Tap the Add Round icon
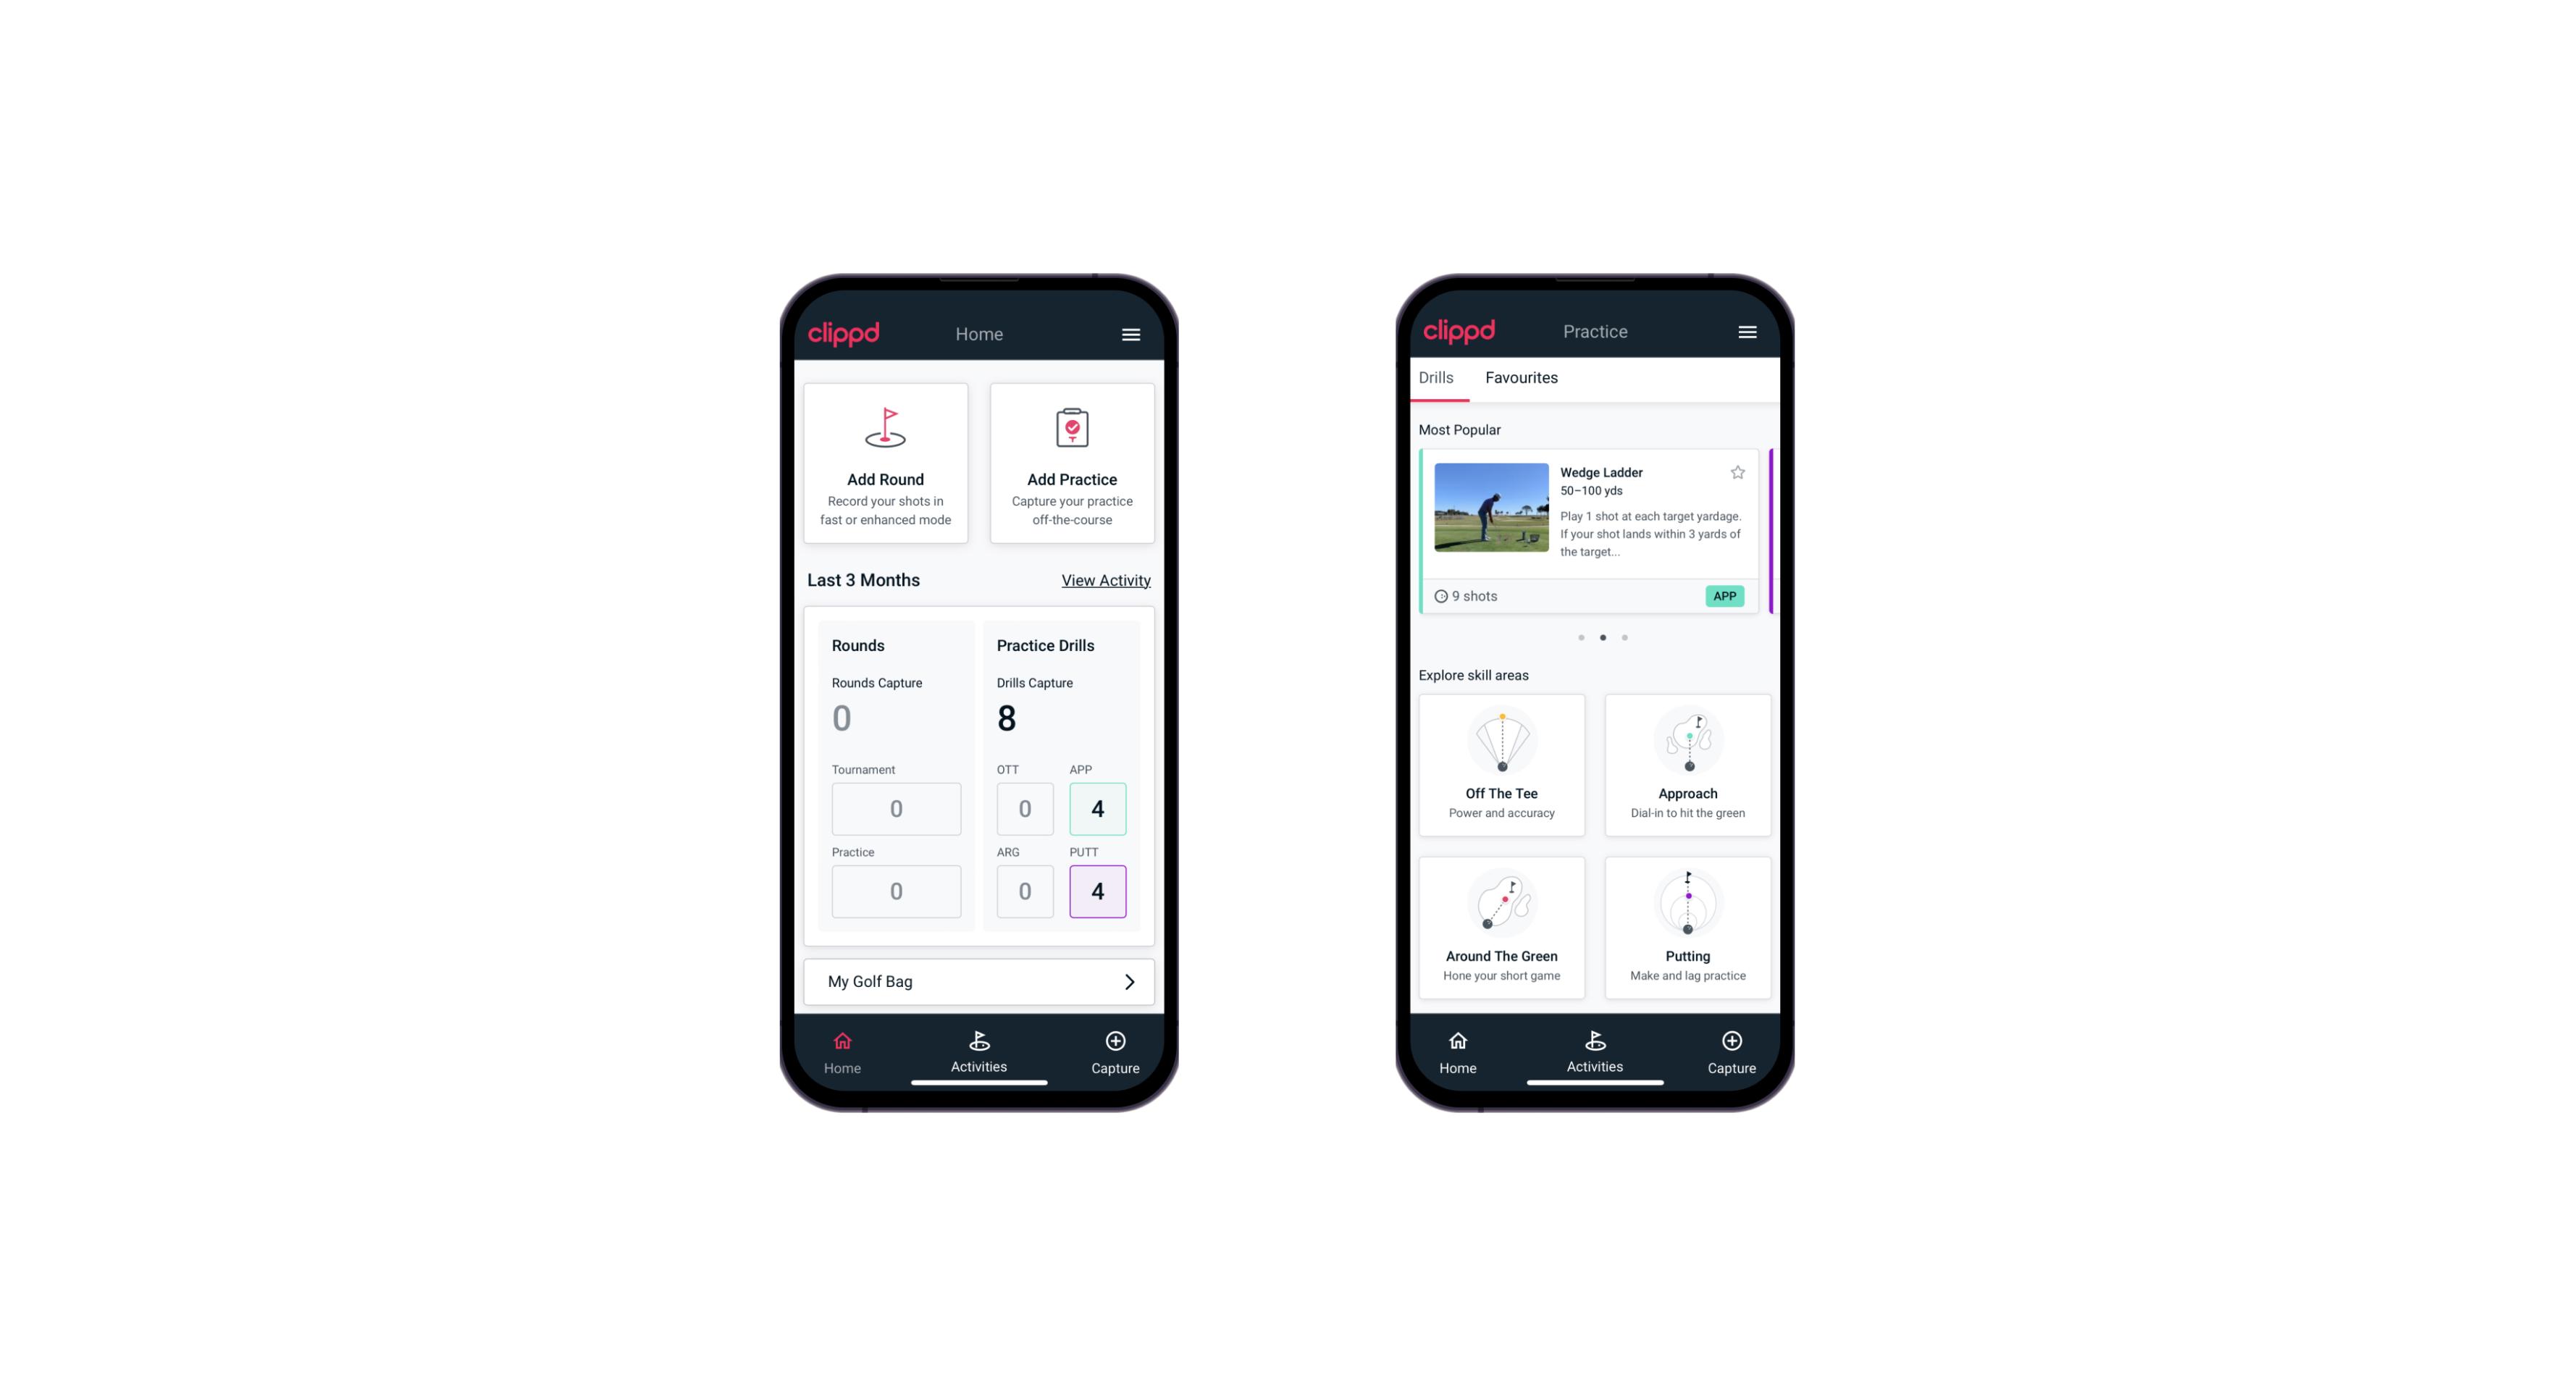Screen dimensions: 2576x1386 click(886, 429)
